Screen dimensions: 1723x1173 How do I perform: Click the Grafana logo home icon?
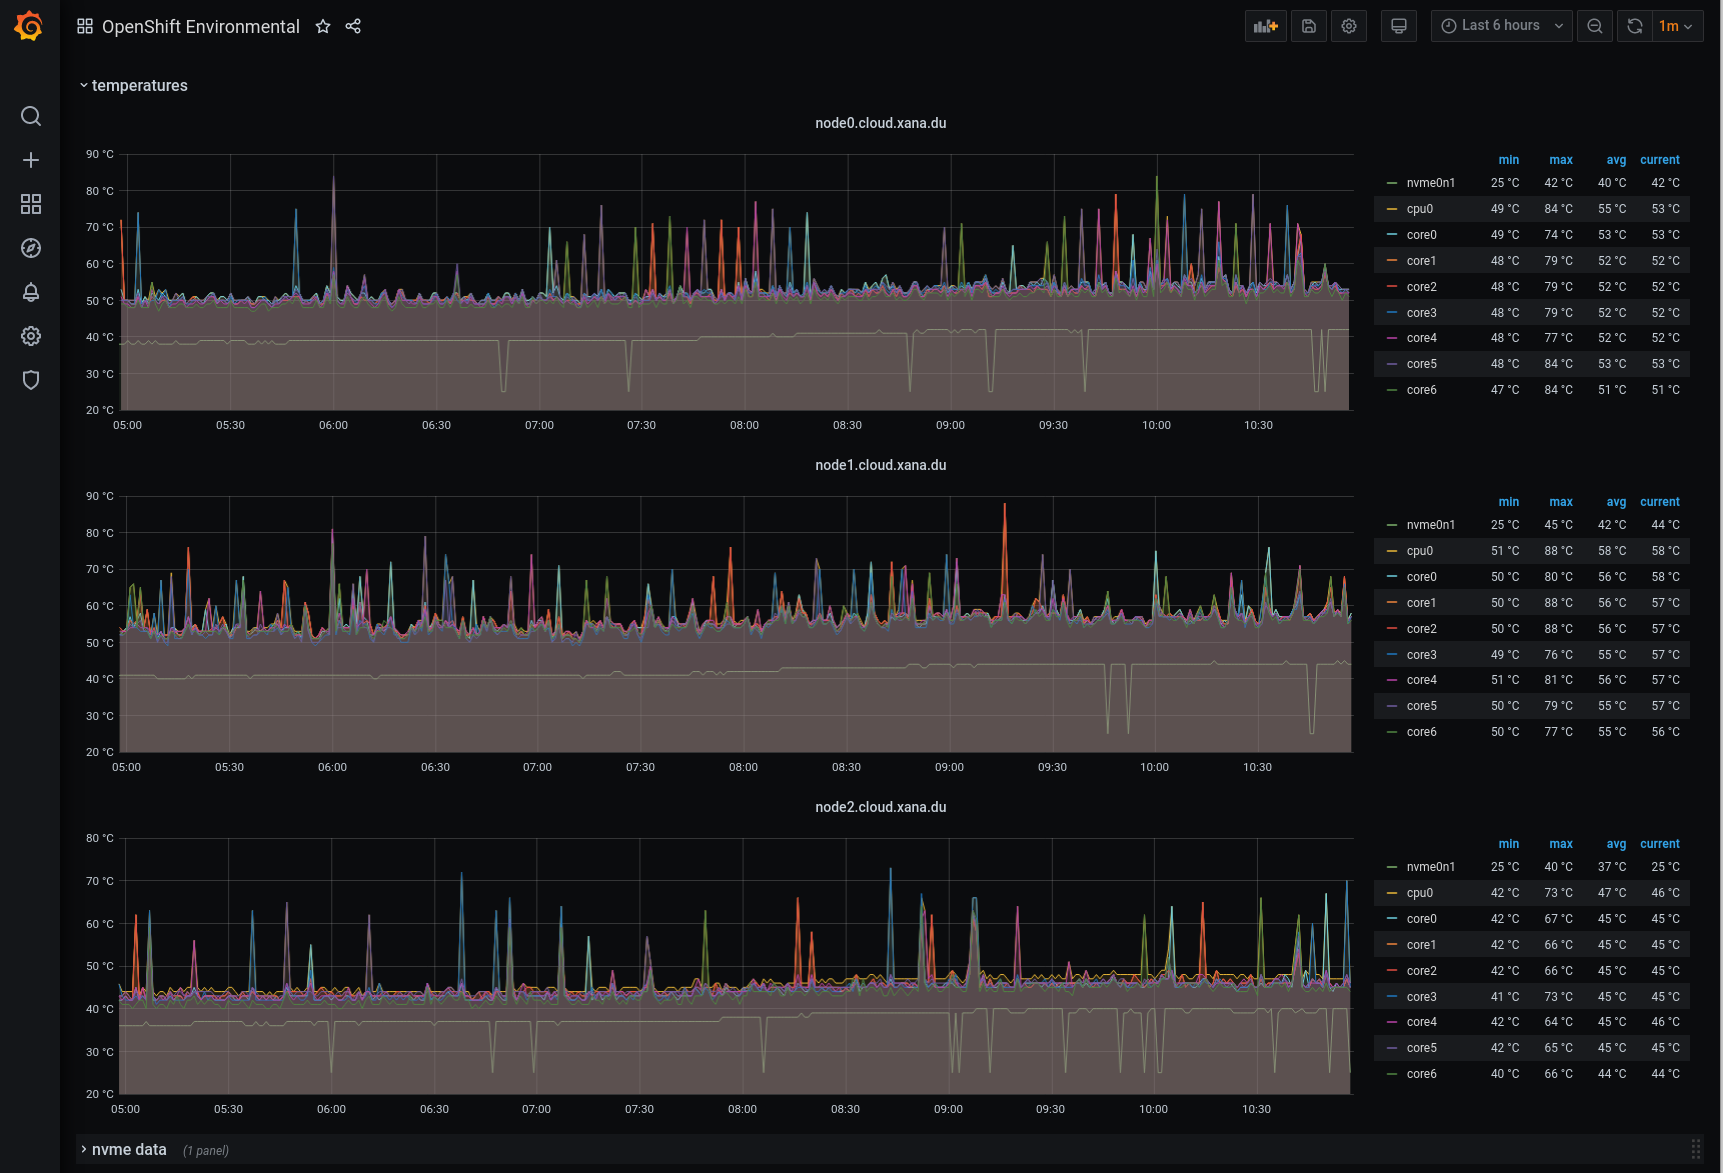(29, 26)
